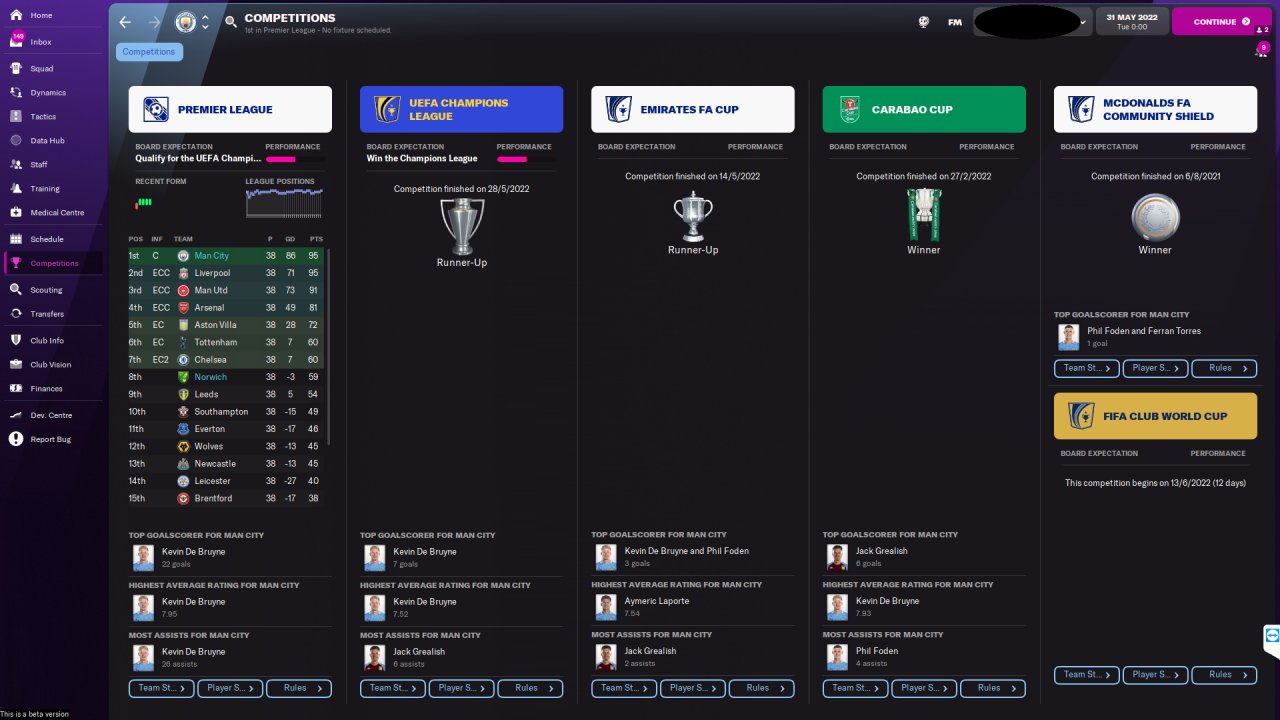Open the Medical Centre icon

(x=16, y=212)
